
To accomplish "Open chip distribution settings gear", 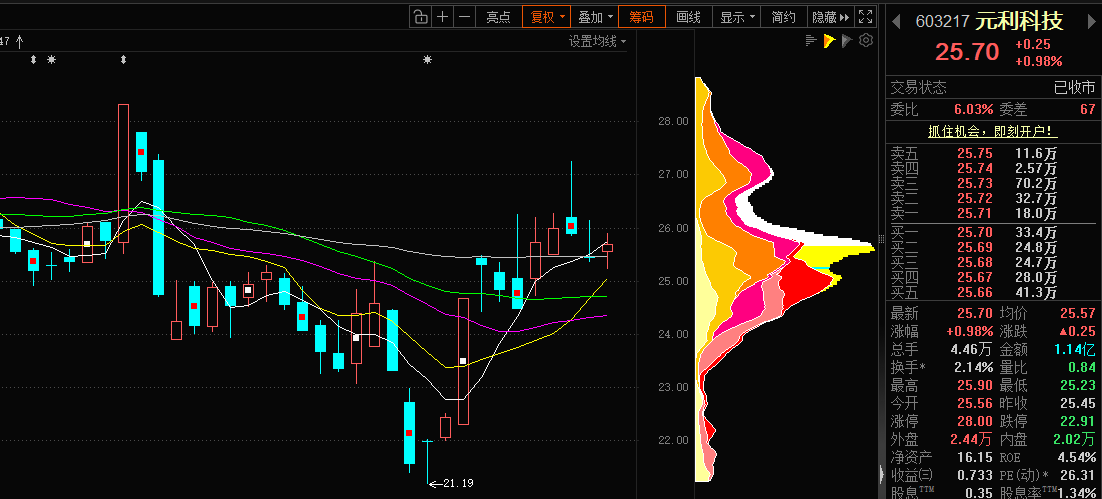I will coord(866,41).
